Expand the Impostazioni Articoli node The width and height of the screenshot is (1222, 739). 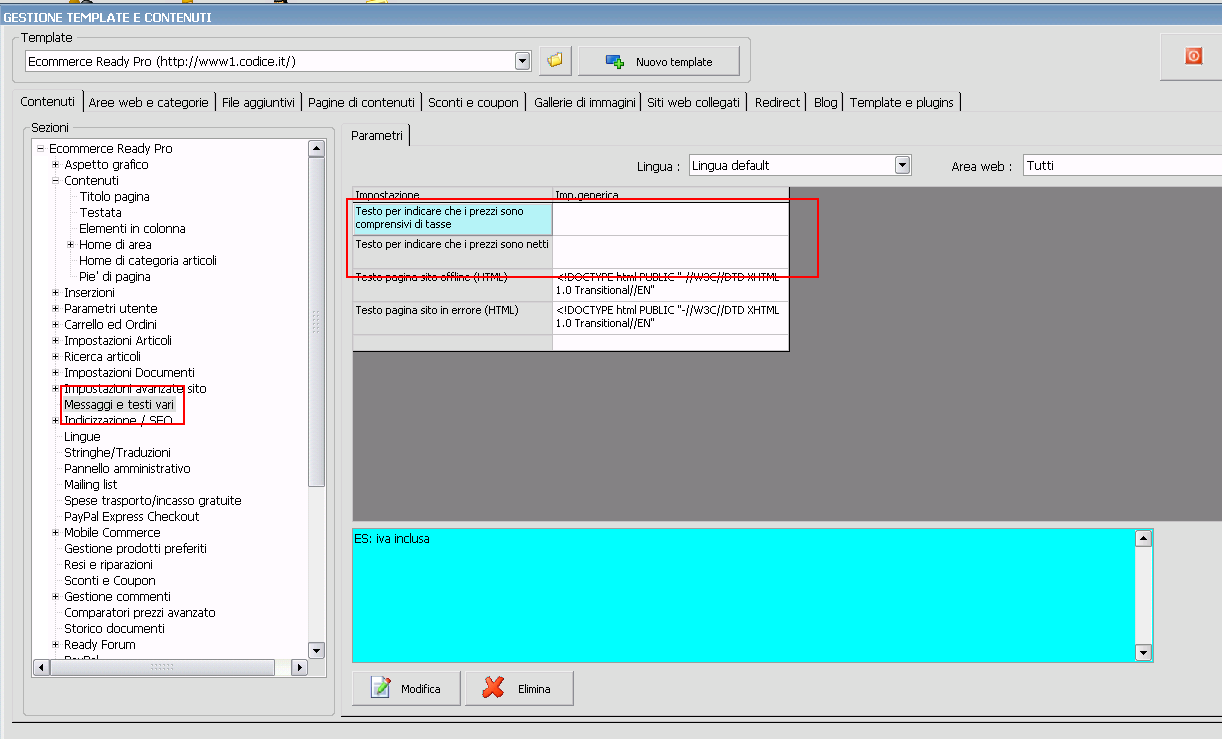(56, 340)
